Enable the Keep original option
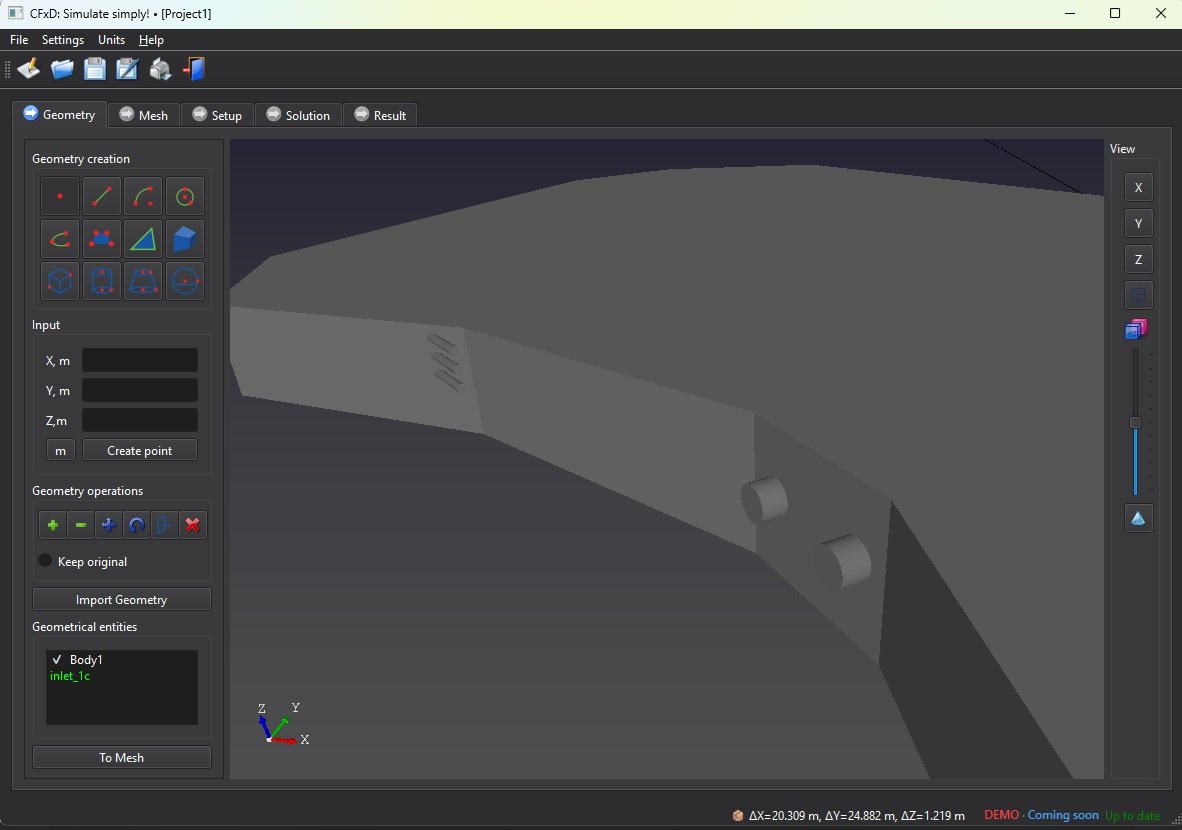This screenshot has width=1182, height=830. click(45, 561)
